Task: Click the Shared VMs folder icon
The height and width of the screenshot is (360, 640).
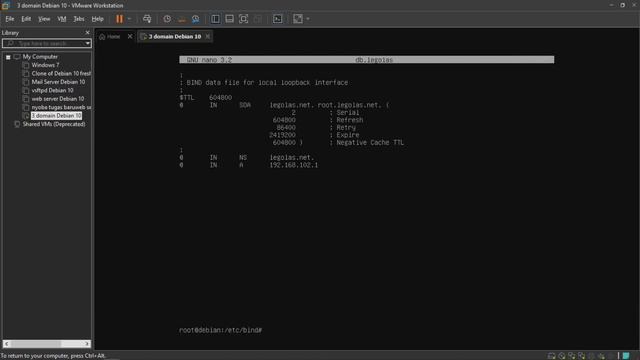Action: pos(17,124)
